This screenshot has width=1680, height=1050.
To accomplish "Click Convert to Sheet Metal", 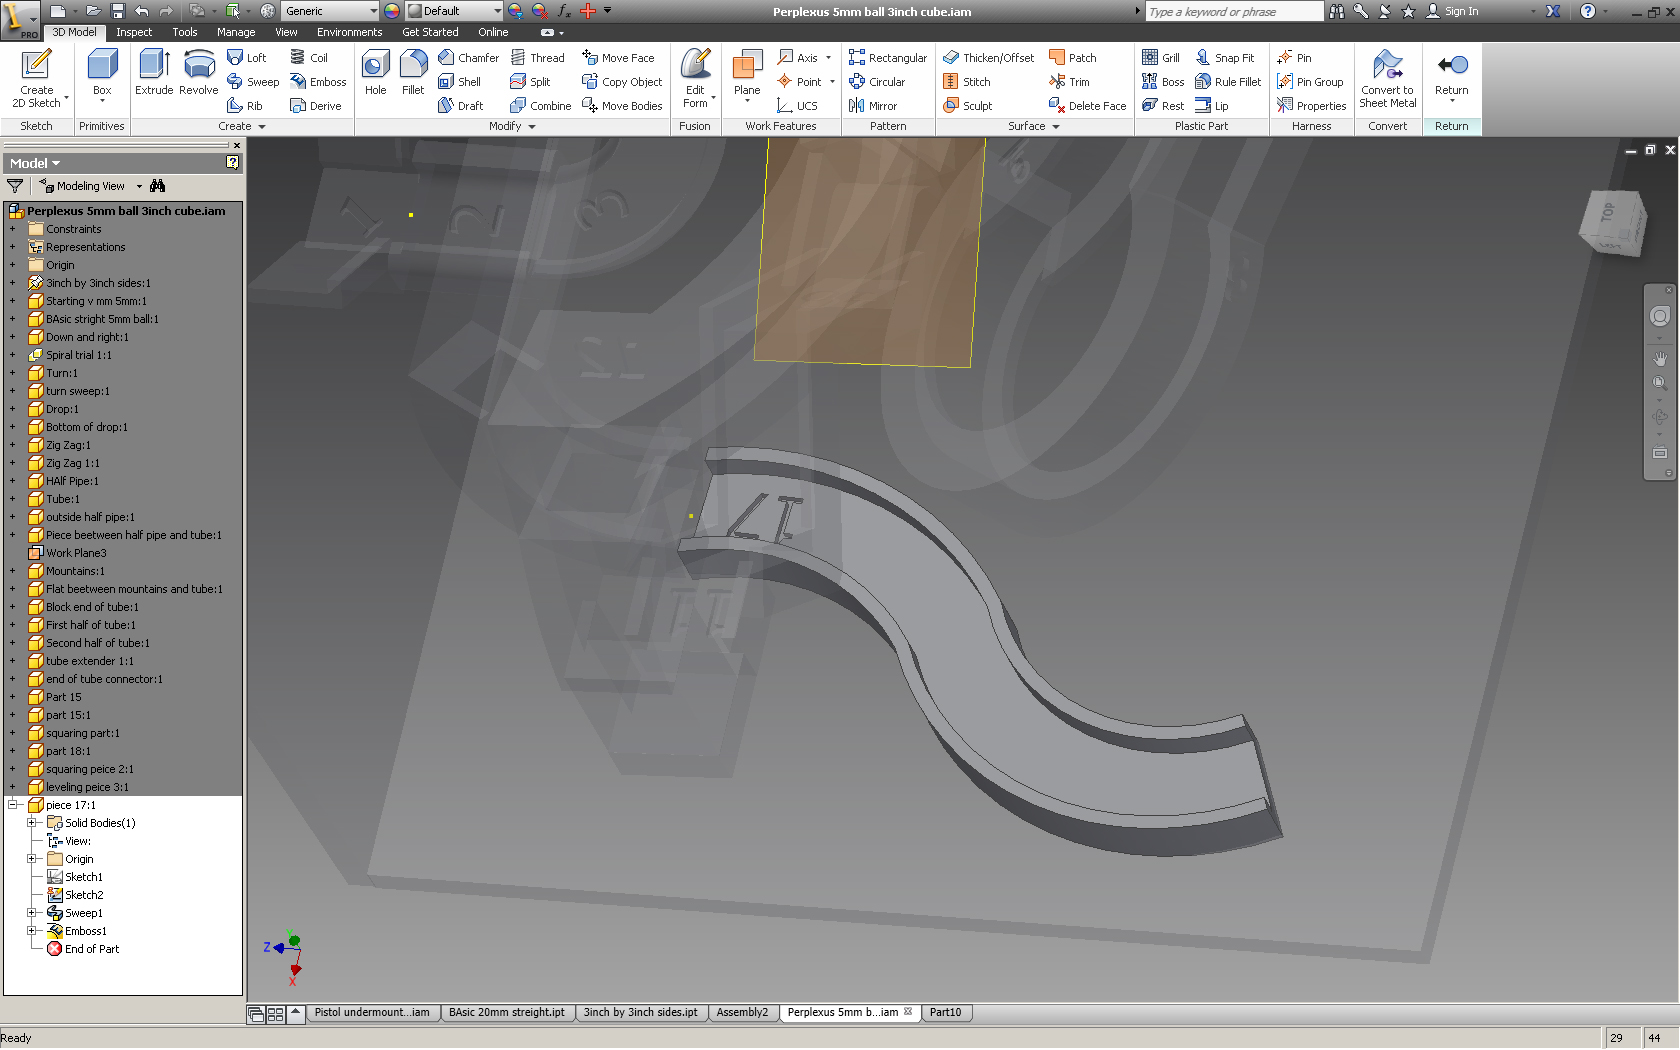I will point(1388,78).
